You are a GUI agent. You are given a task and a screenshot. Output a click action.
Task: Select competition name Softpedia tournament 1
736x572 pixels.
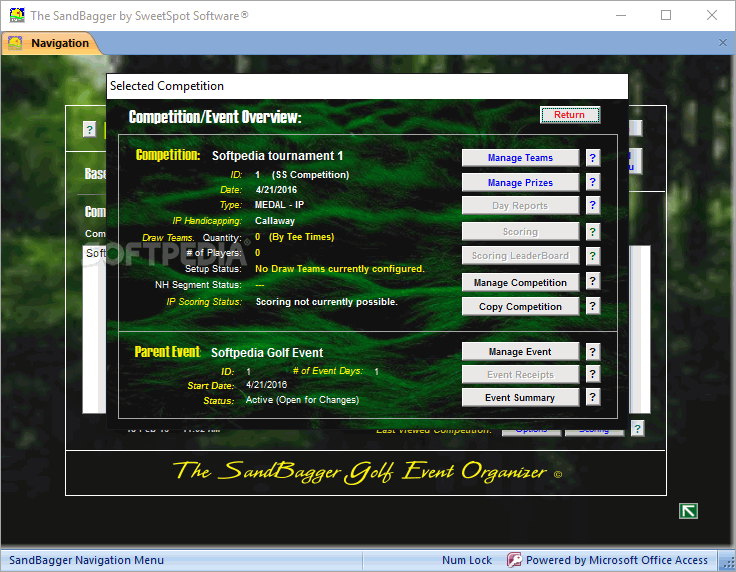(277, 156)
